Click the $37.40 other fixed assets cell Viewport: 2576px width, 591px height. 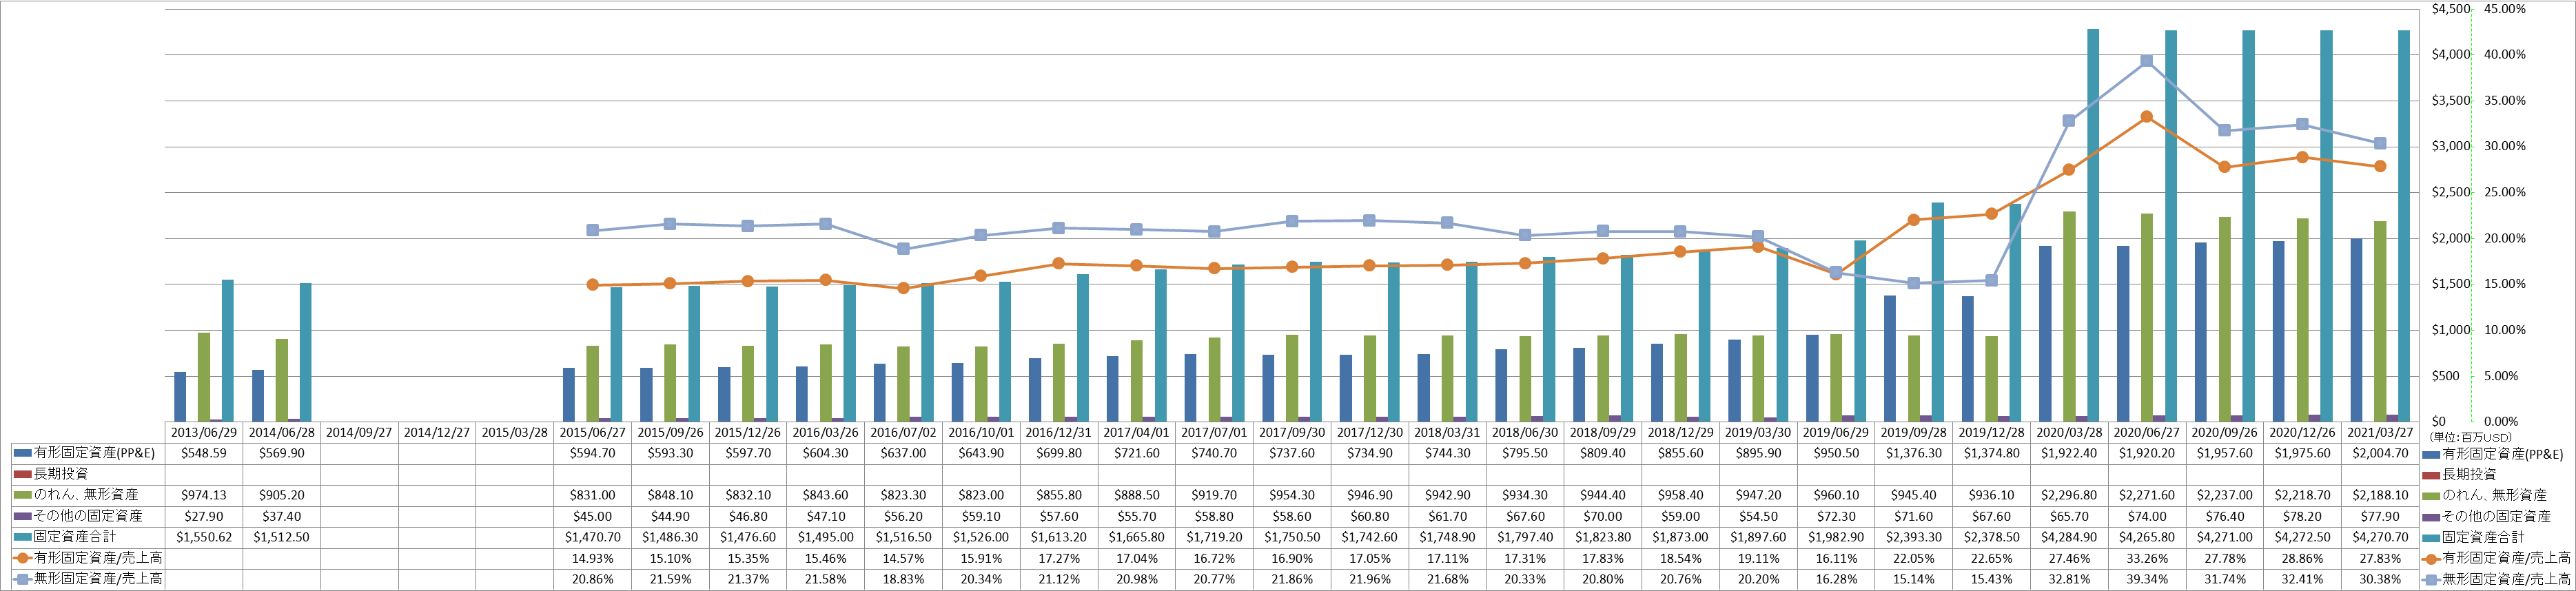[282, 516]
